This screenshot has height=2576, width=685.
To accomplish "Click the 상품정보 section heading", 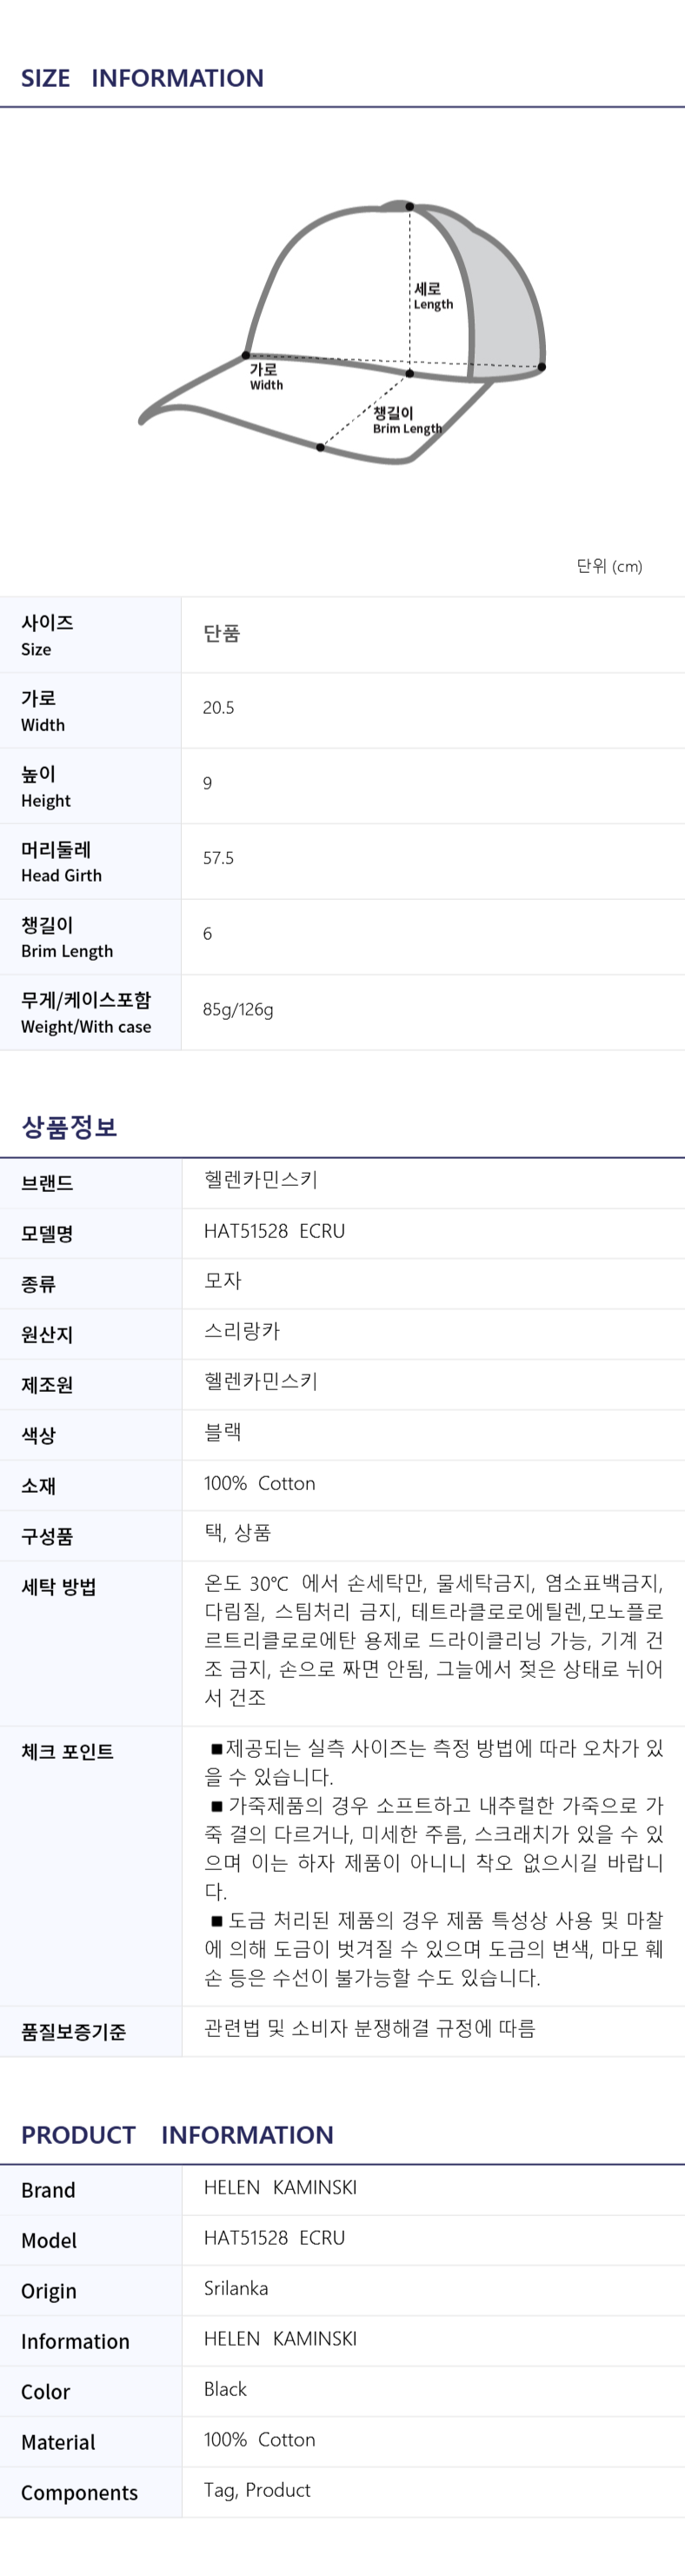I will [69, 1127].
